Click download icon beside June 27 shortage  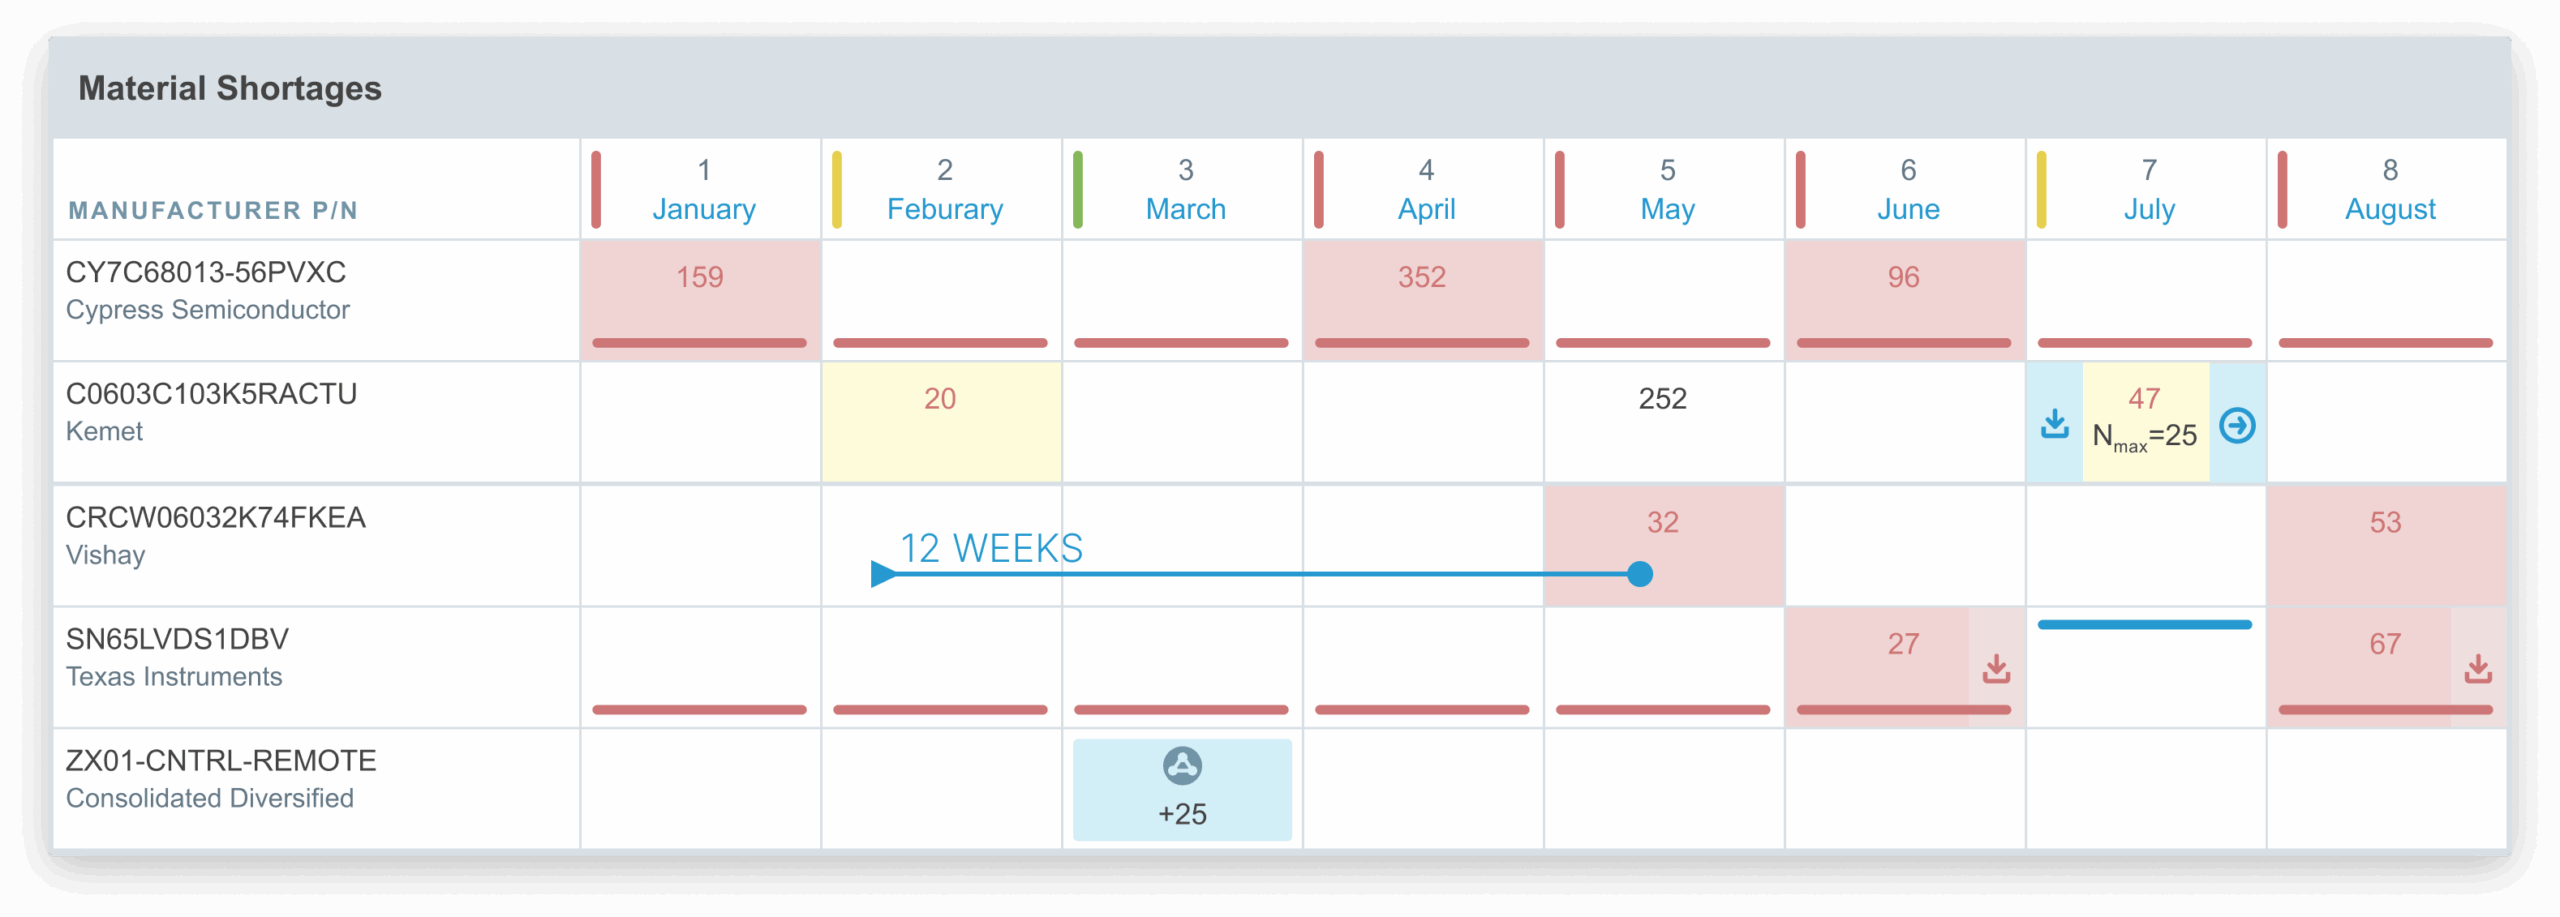pyautogui.click(x=1996, y=668)
